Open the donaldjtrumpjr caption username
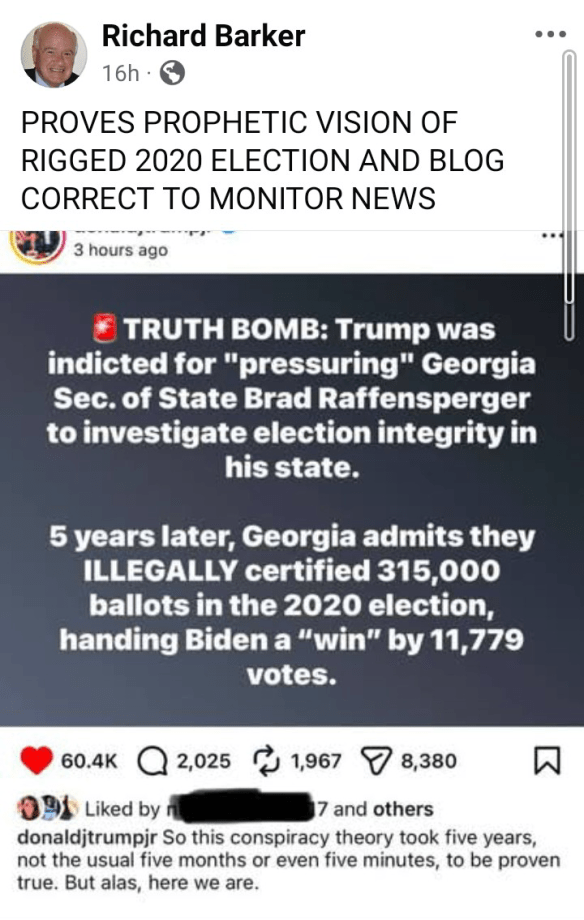The width and height of the screenshot is (584, 920). [87, 838]
